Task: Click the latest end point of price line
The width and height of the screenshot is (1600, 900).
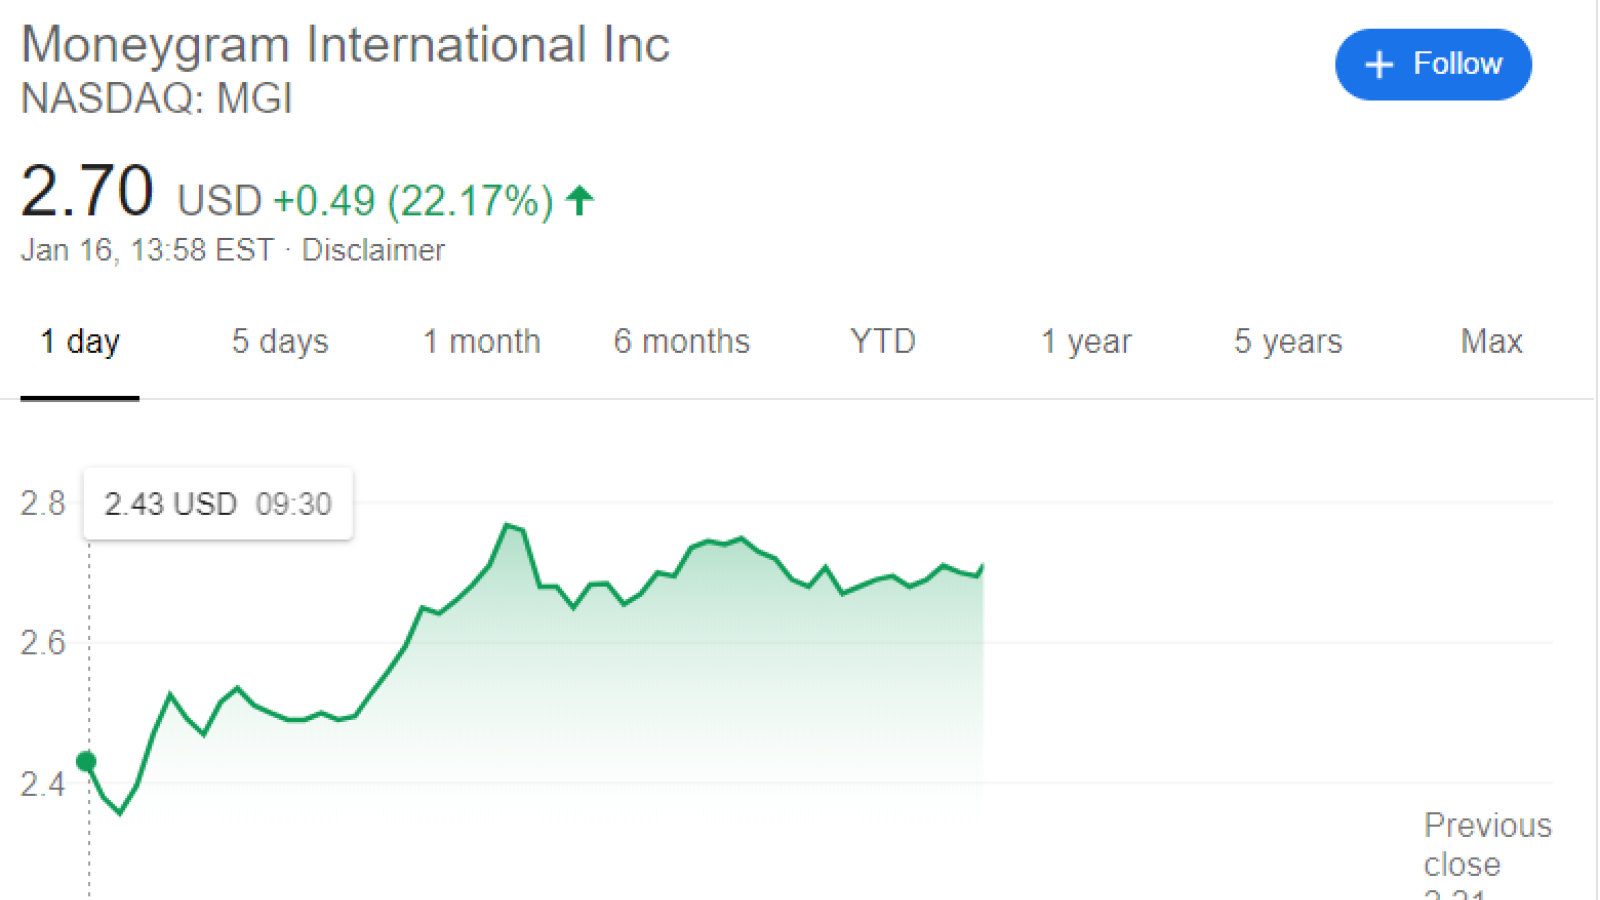Action: tap(983, 566)
